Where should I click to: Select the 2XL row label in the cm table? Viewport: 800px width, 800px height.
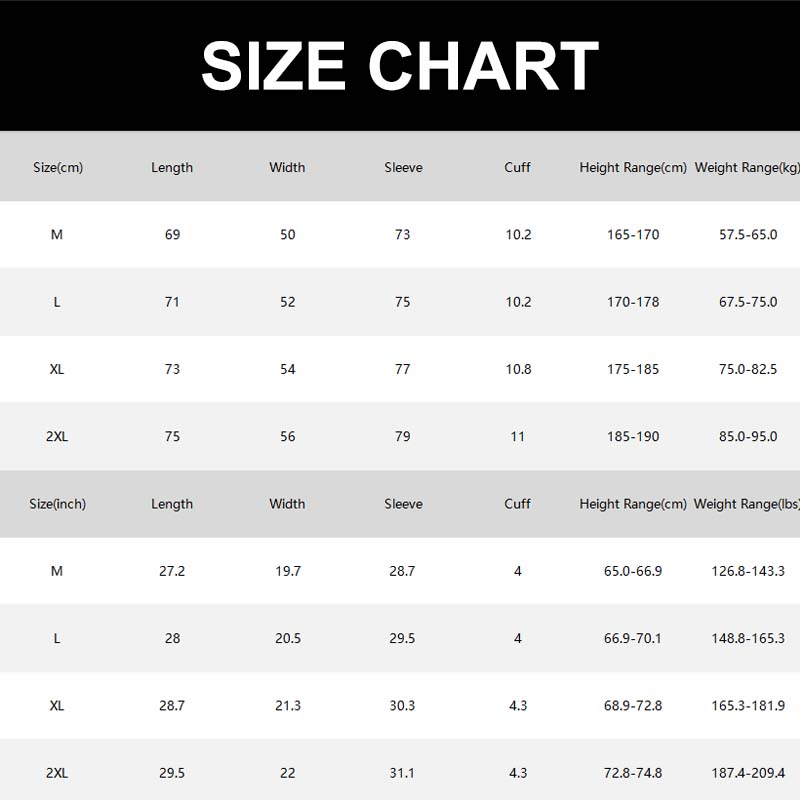pyautogui.click(x=57, y=436)
